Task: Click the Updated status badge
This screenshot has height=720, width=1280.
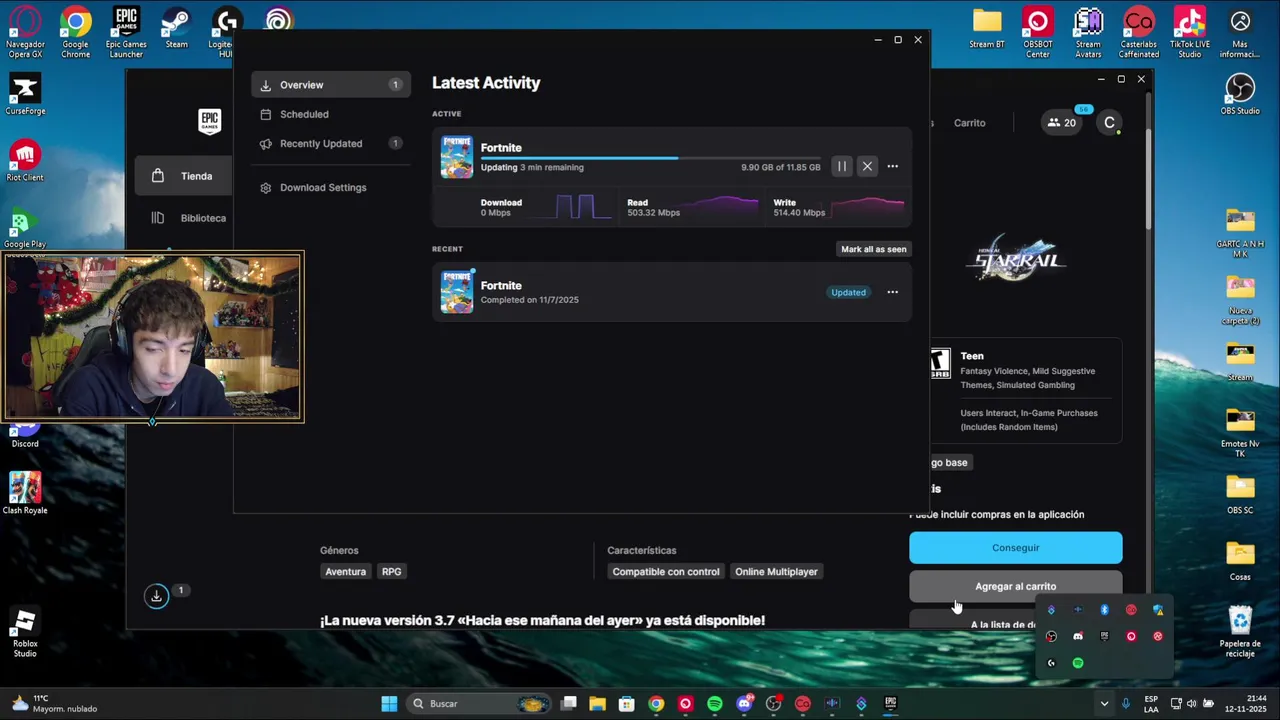Action: pos(848,293)
